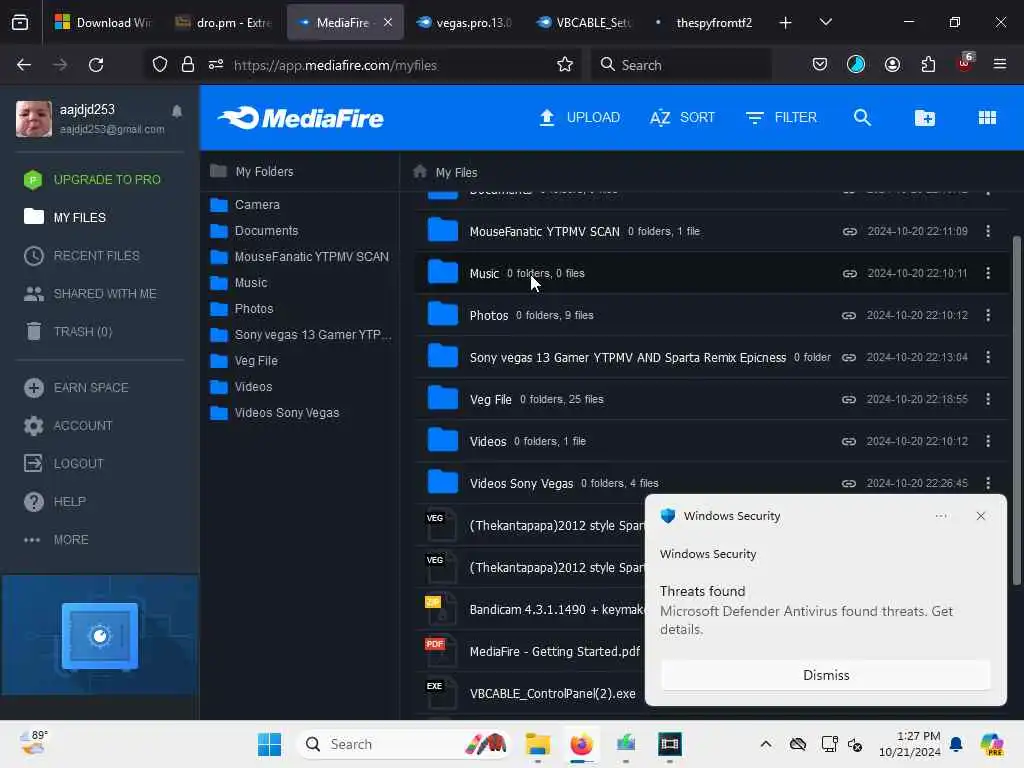Click the Firefox search box
Image resolution: width=1024 pixels, height=768 pixels.
(x=680, y=65)
